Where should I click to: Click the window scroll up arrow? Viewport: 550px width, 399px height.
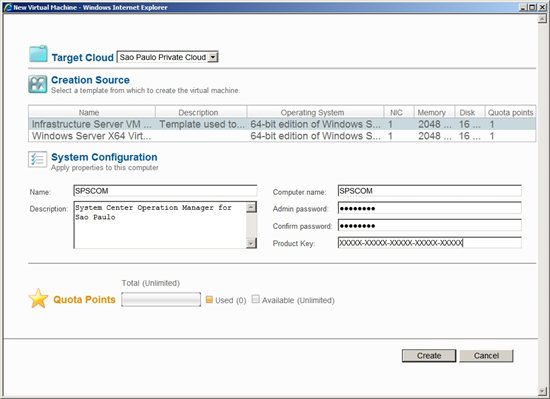point(542,19)
